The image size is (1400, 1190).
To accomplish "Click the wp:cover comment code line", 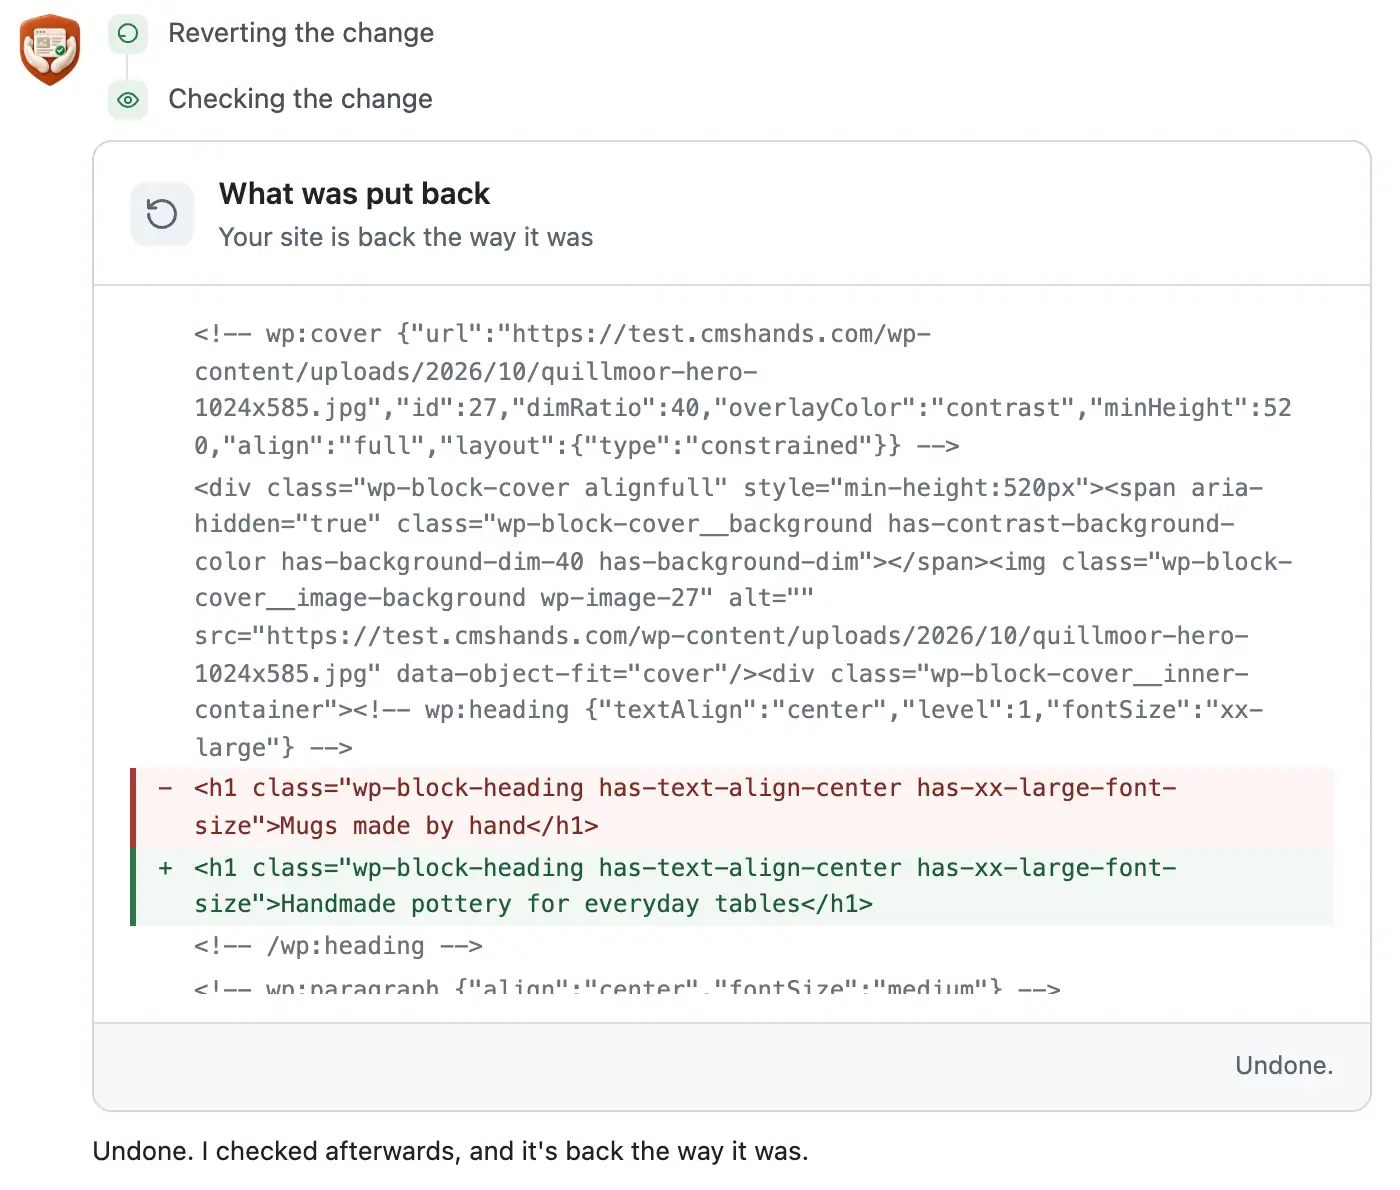I will click(742, 390).
